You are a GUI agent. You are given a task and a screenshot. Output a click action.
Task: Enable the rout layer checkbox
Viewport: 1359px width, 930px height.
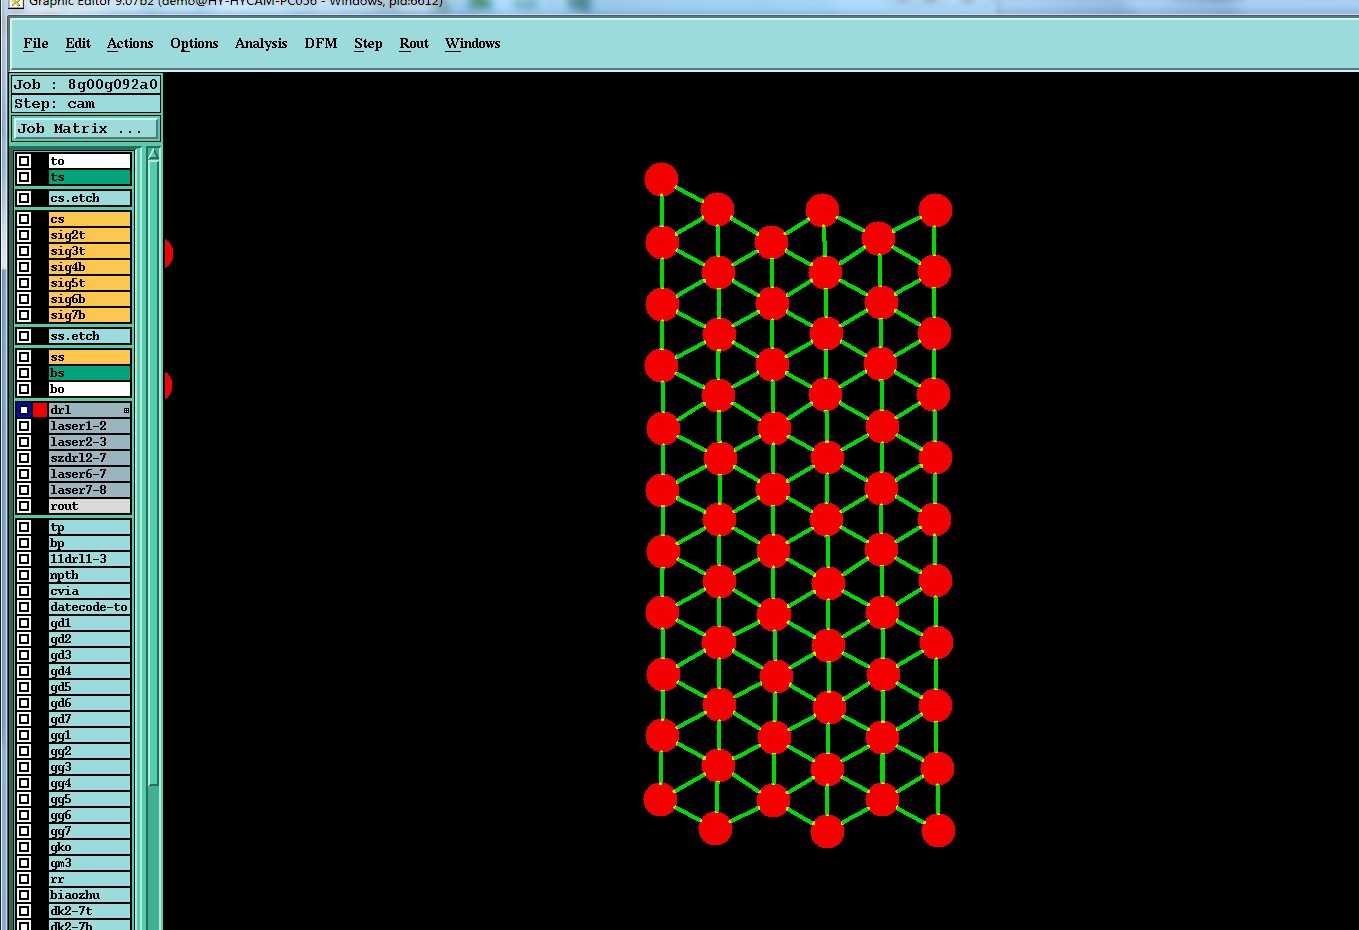pyautogui.click(x=24, y=506)
